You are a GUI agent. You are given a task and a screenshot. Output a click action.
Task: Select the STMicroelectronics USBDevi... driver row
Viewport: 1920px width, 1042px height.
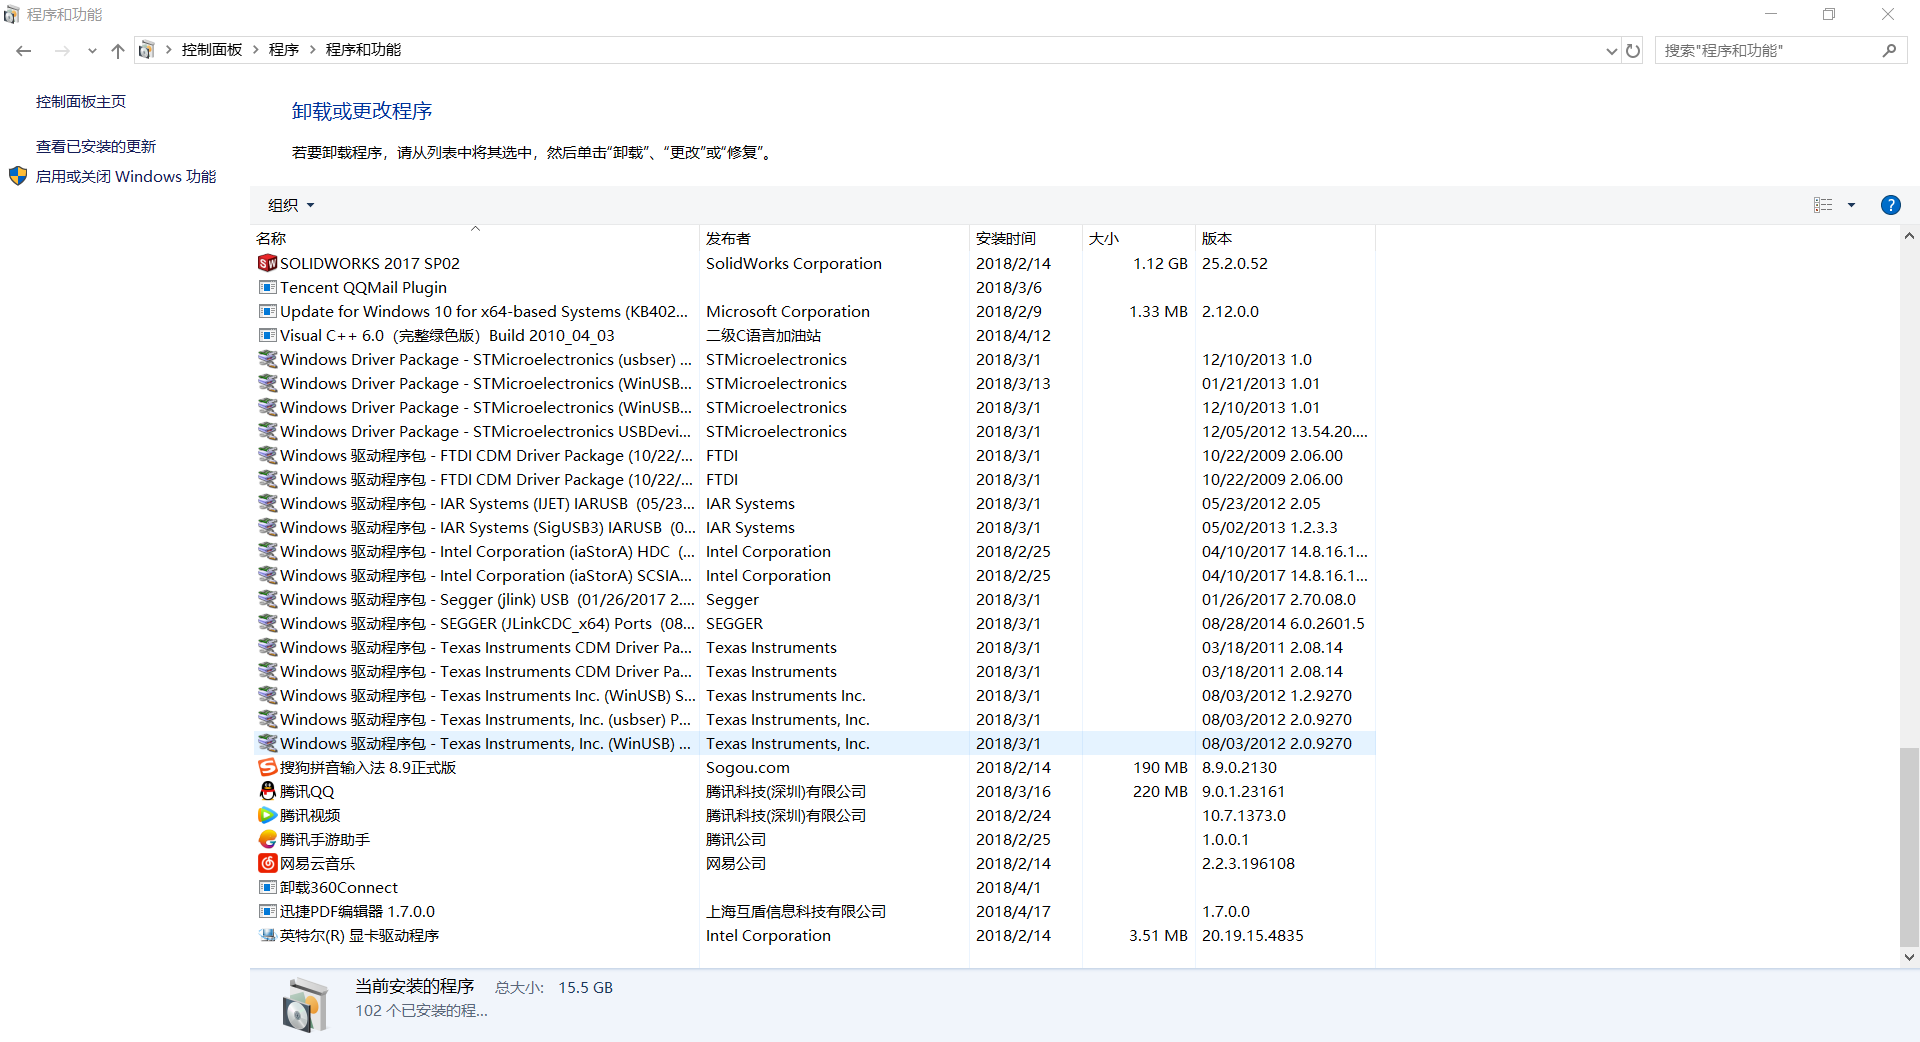point(814,431)
